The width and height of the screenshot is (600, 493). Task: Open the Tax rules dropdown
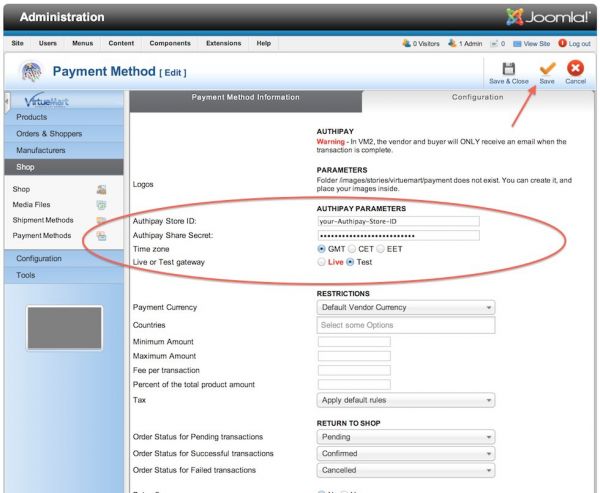406,400
